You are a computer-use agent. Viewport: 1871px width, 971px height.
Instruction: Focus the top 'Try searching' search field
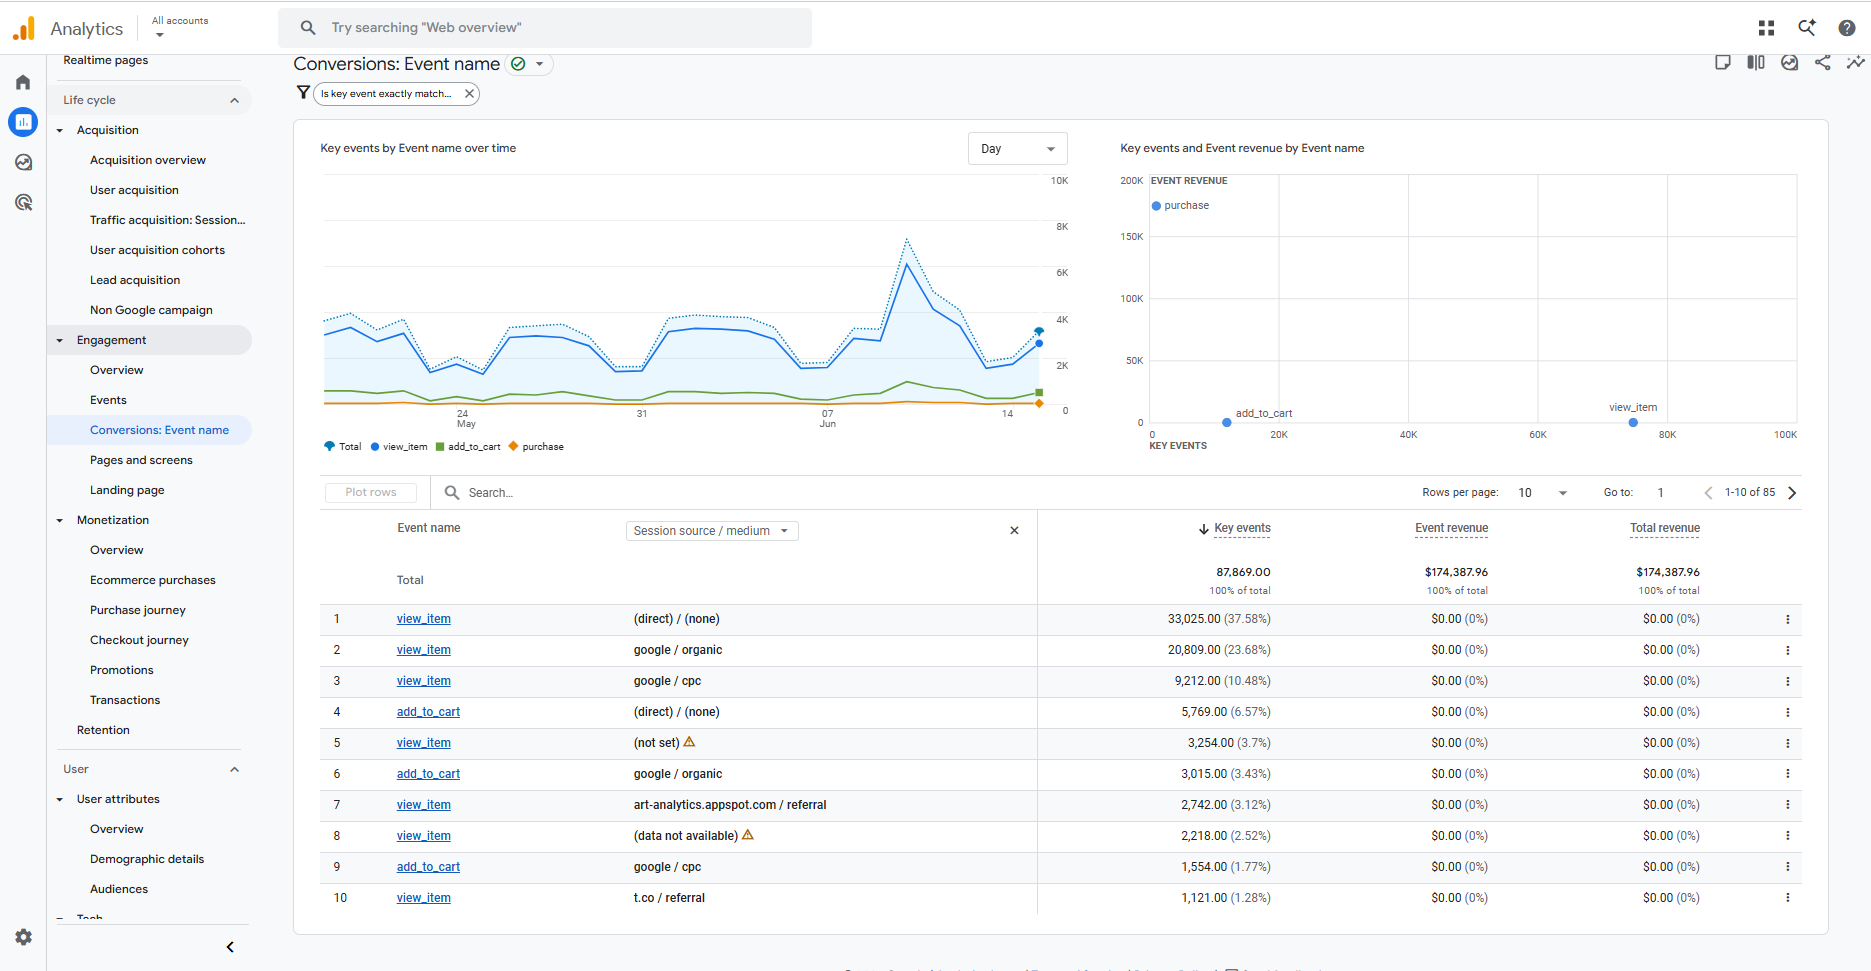tap(545, 28)
